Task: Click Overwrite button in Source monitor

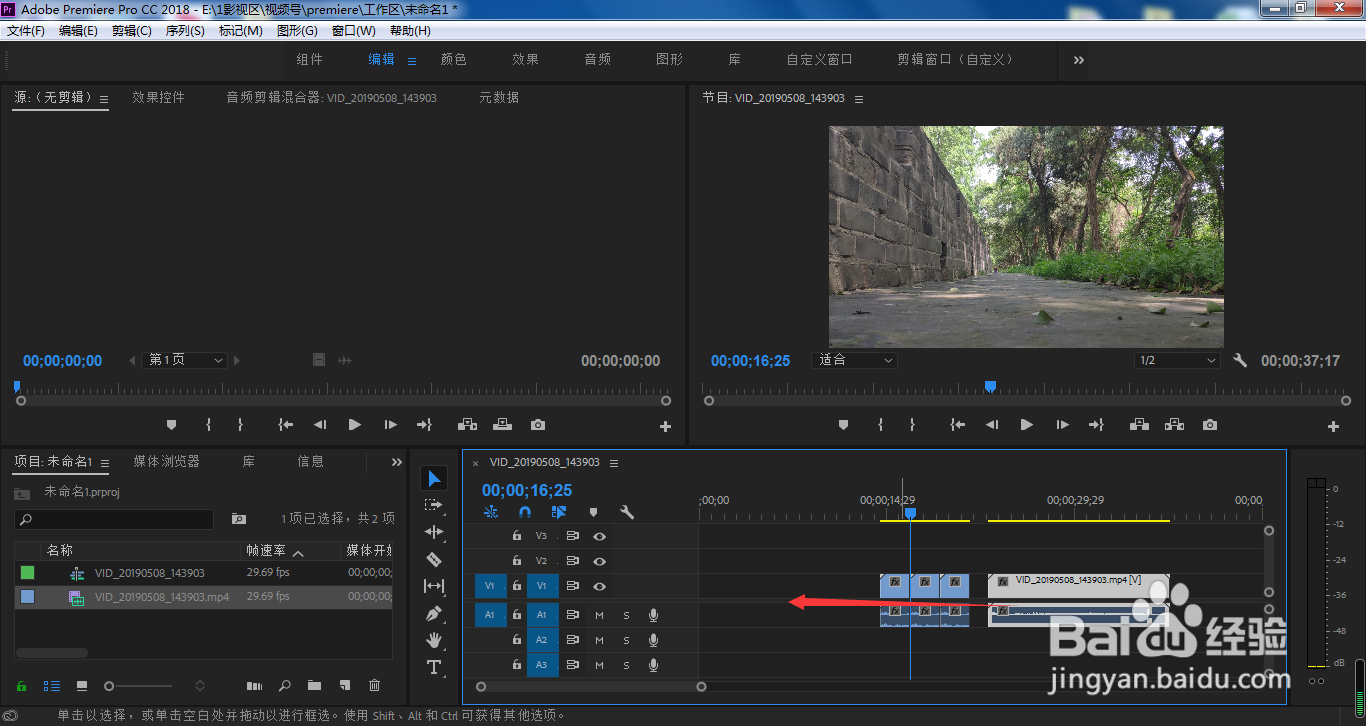Action: (x=502, y=425)
